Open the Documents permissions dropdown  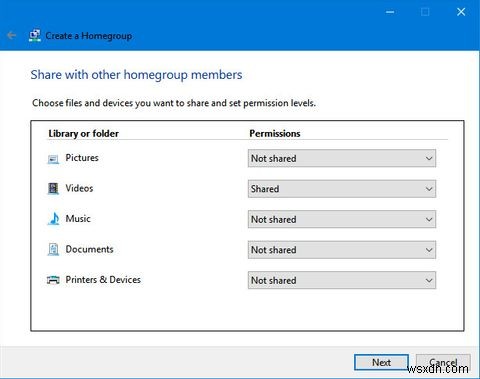click(x=342, y=250)
